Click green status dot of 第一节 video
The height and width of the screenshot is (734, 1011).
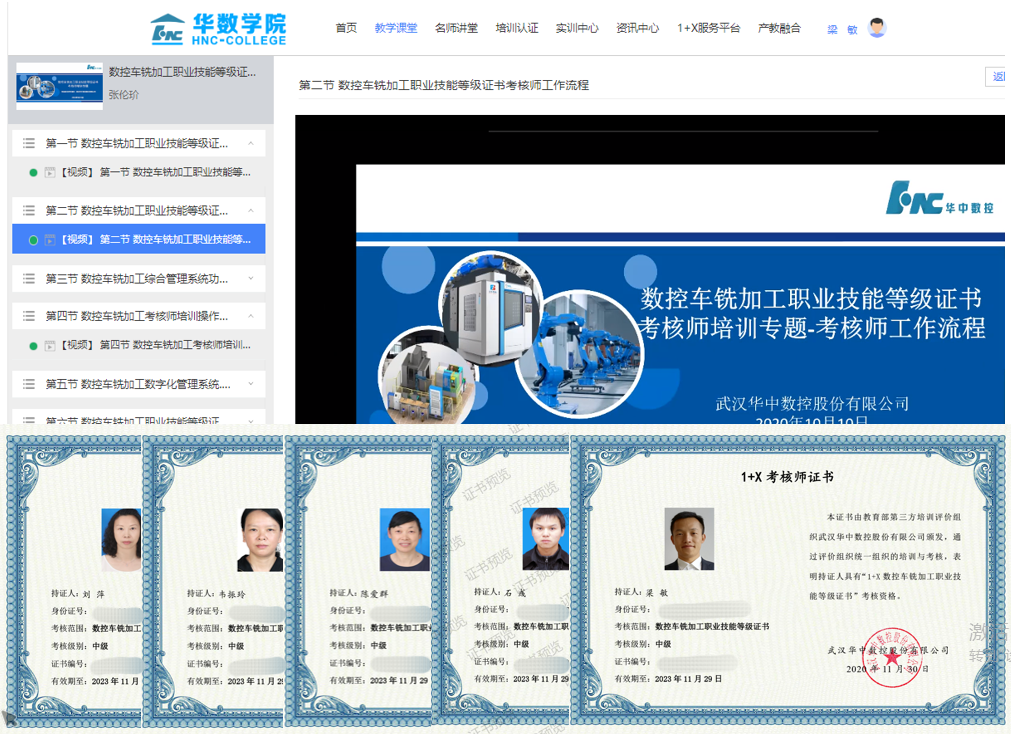[x=34, y=173]
